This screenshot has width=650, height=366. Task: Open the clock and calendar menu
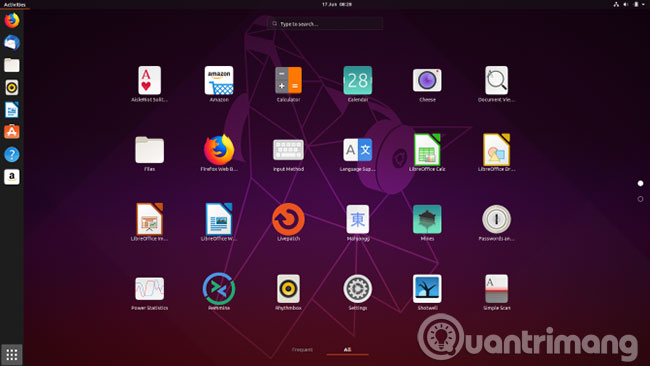point(337,5)
